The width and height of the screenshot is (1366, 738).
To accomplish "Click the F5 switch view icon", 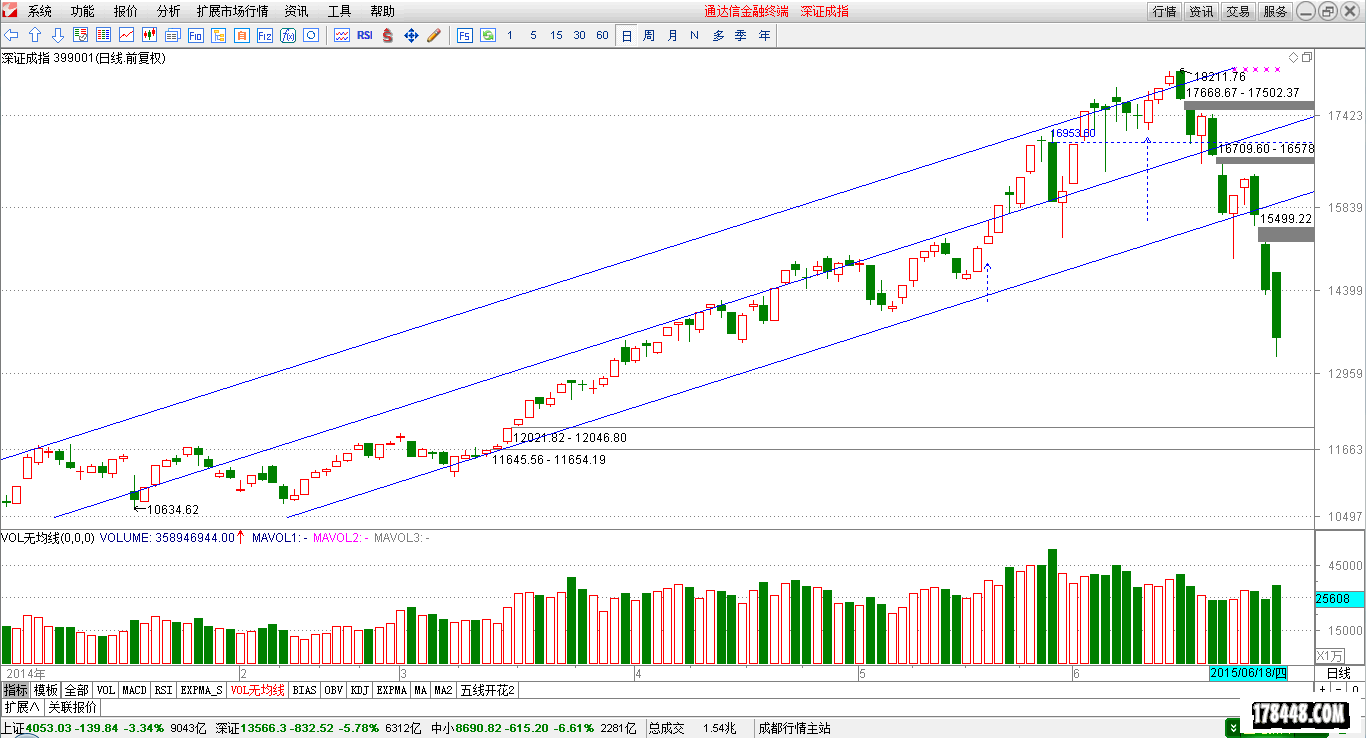I will point(465,35).
